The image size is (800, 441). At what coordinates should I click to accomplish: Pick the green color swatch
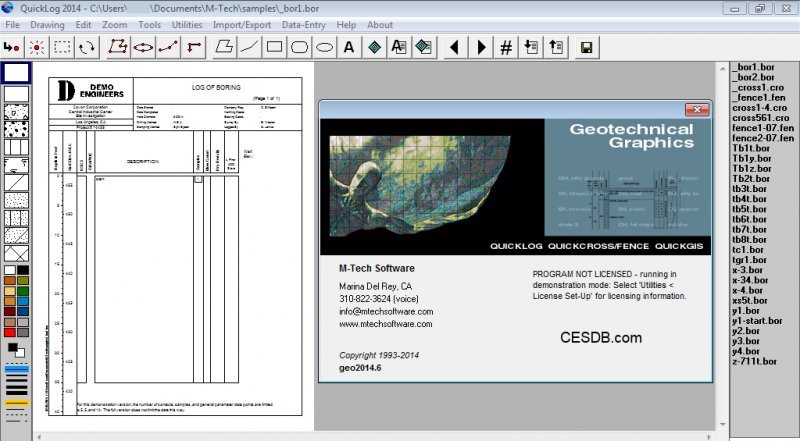pyautogui.click(x=23, y=291)
